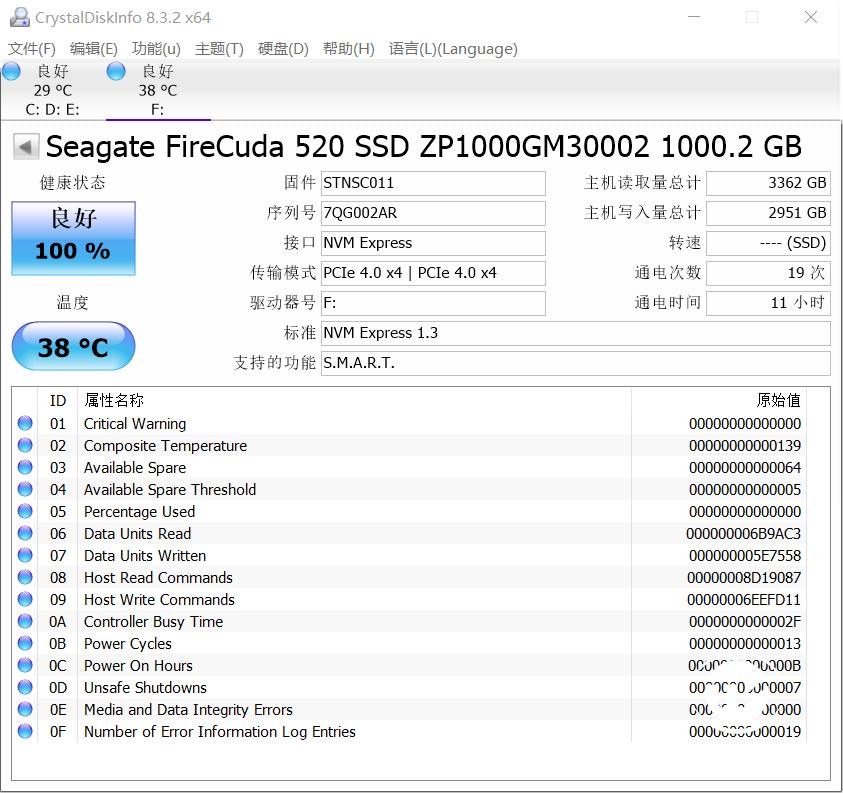Click the blue status dot beside Critical Warning
Image resolution: width=843 pixels, height=793 pixels.
[24, 423]
